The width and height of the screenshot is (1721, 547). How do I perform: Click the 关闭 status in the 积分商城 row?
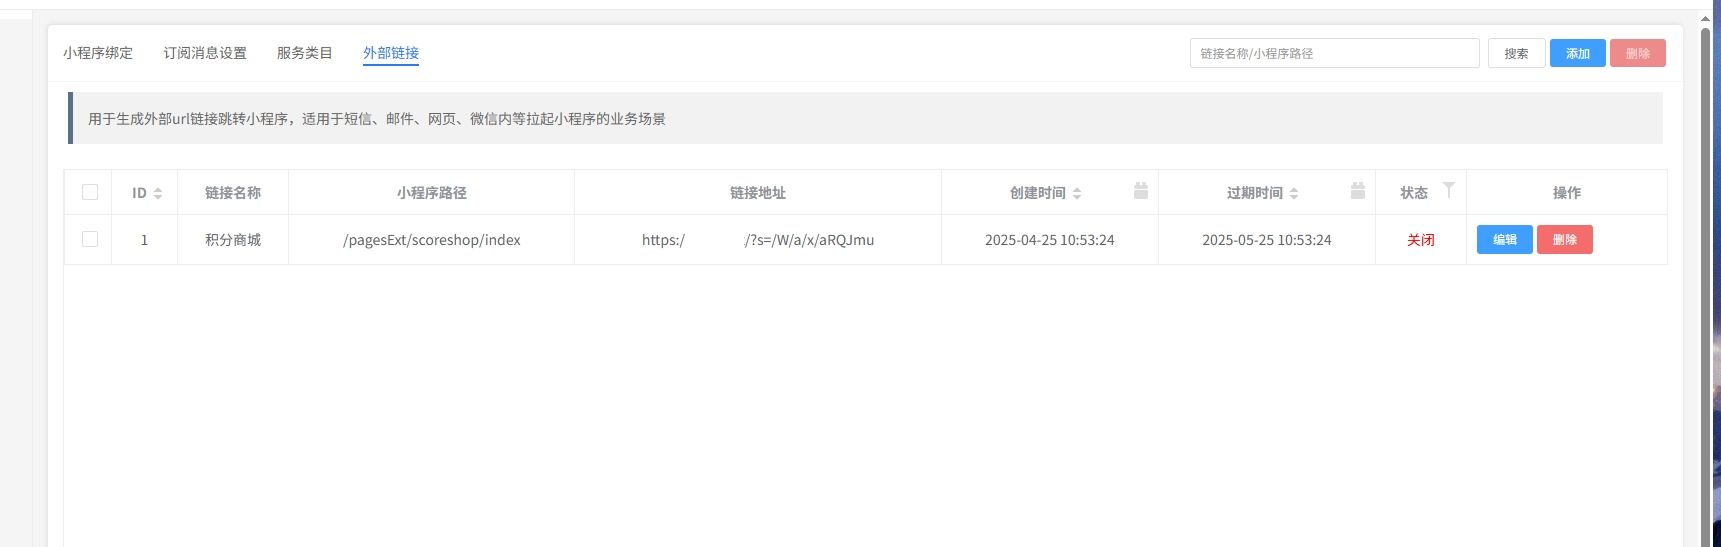pyautogui.click(x=1420, y=240)
